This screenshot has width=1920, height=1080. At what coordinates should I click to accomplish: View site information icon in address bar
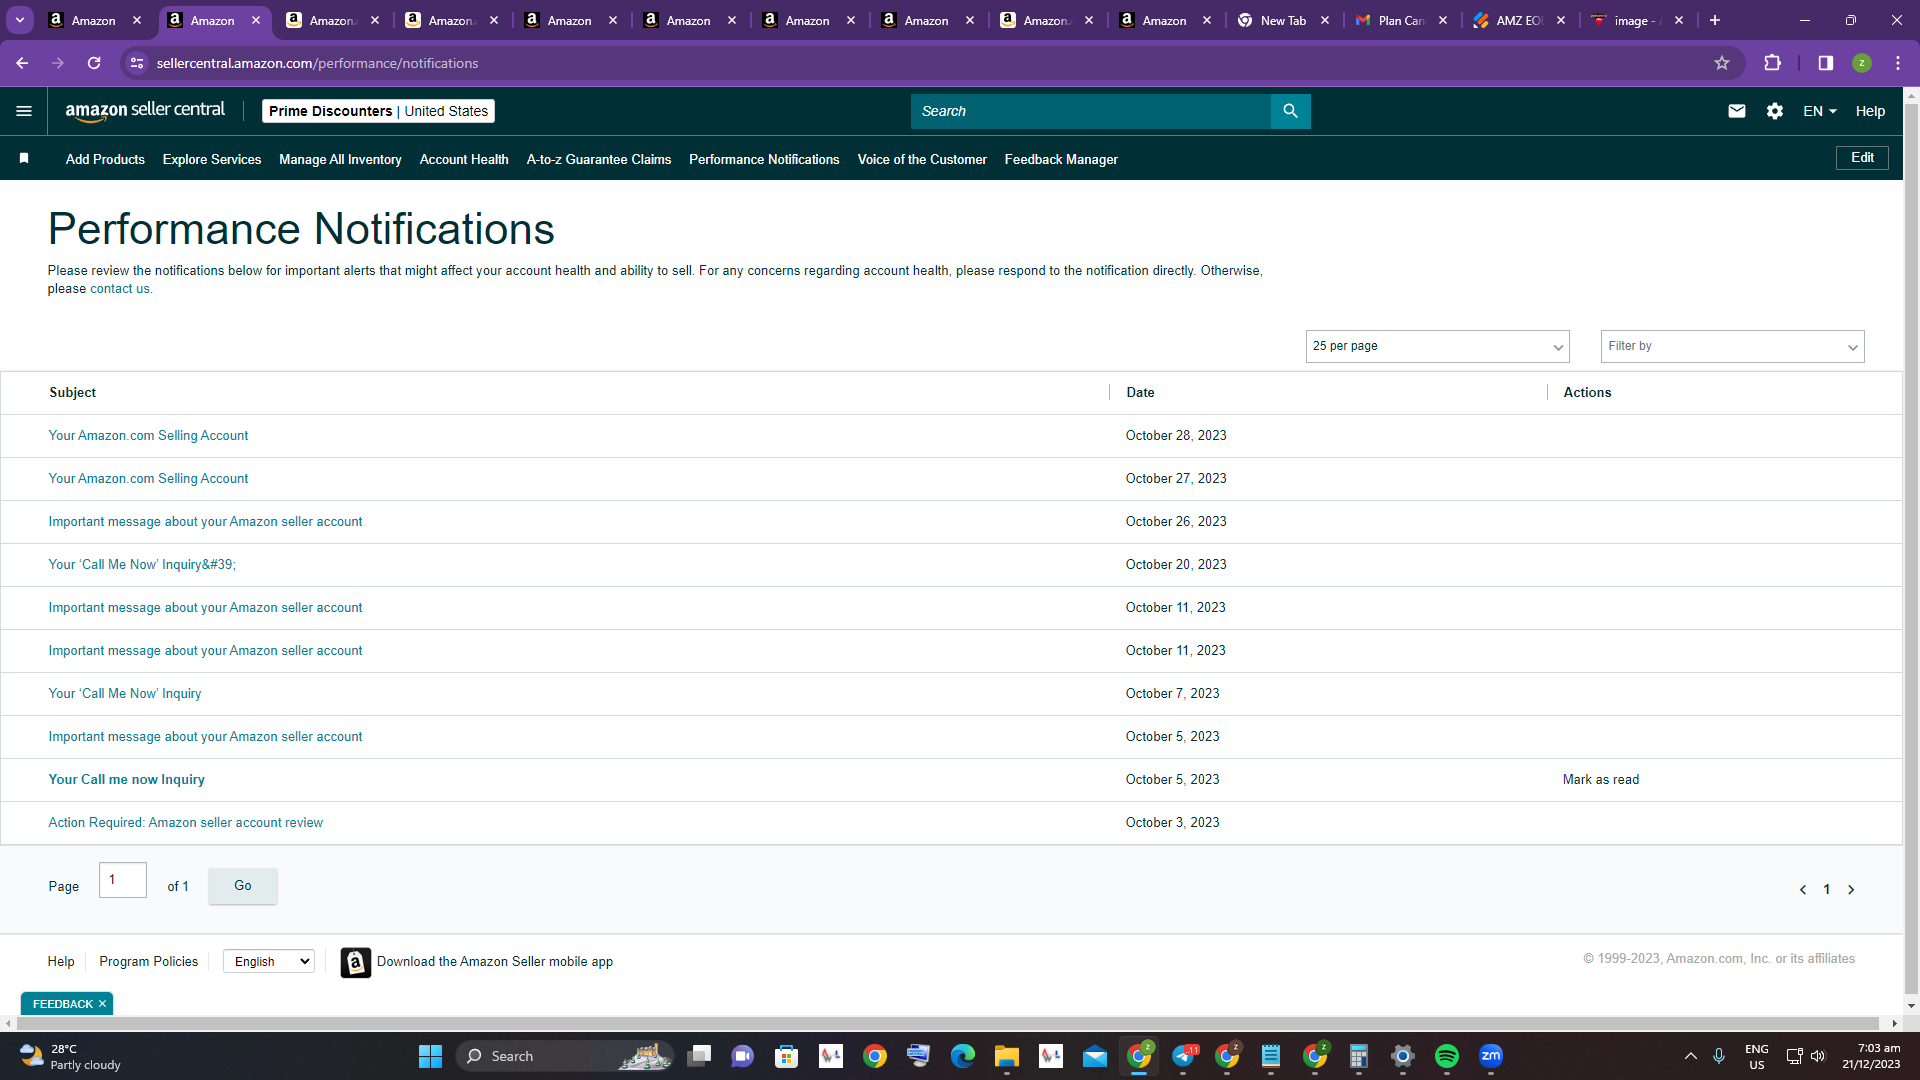pos(137,63)
